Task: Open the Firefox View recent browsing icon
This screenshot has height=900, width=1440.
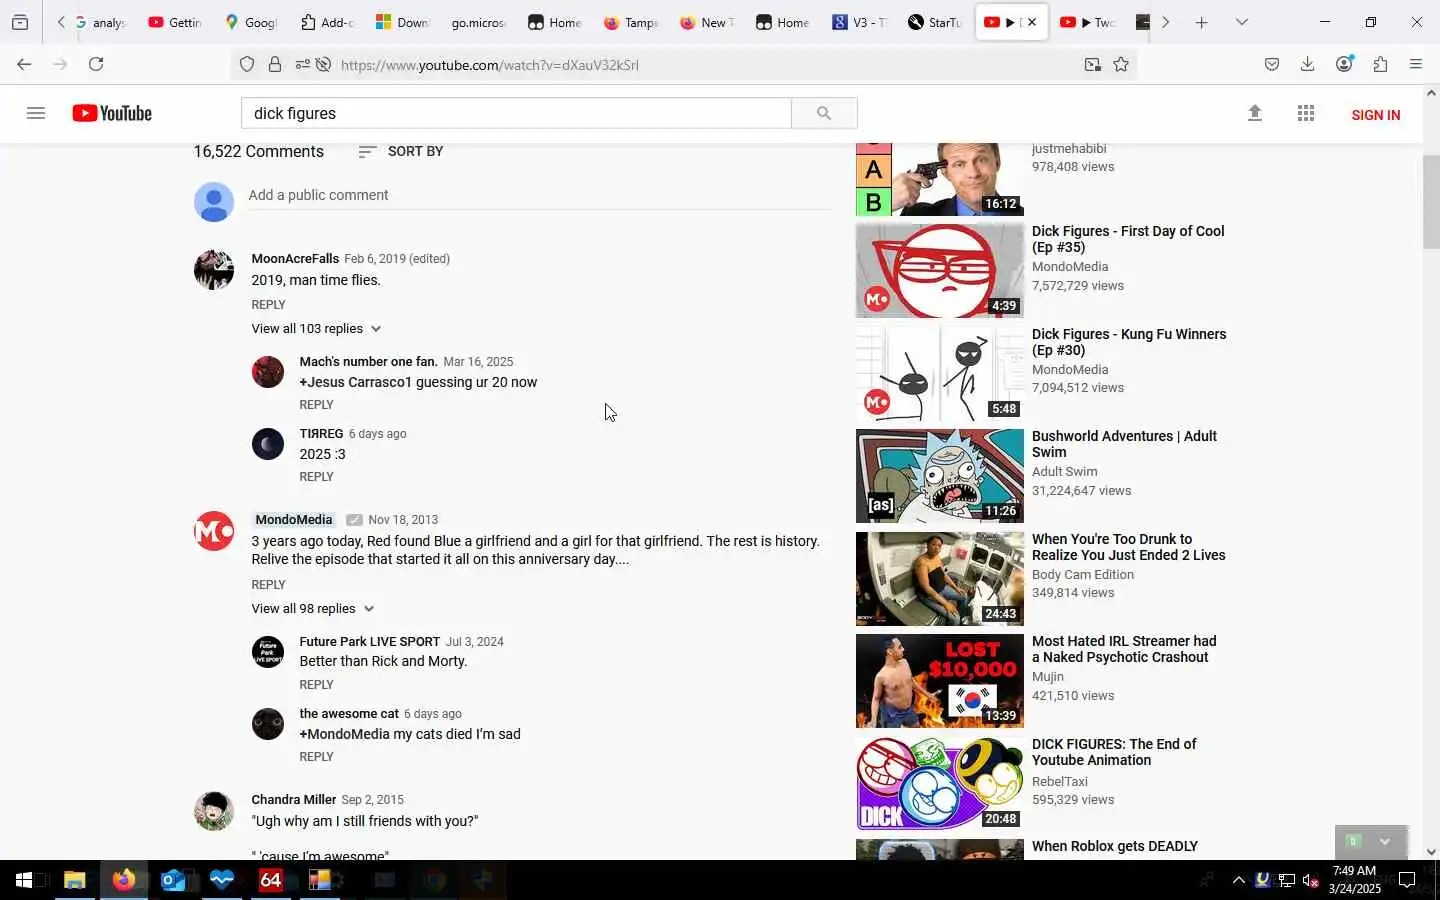Action: [x=20, y=22]
